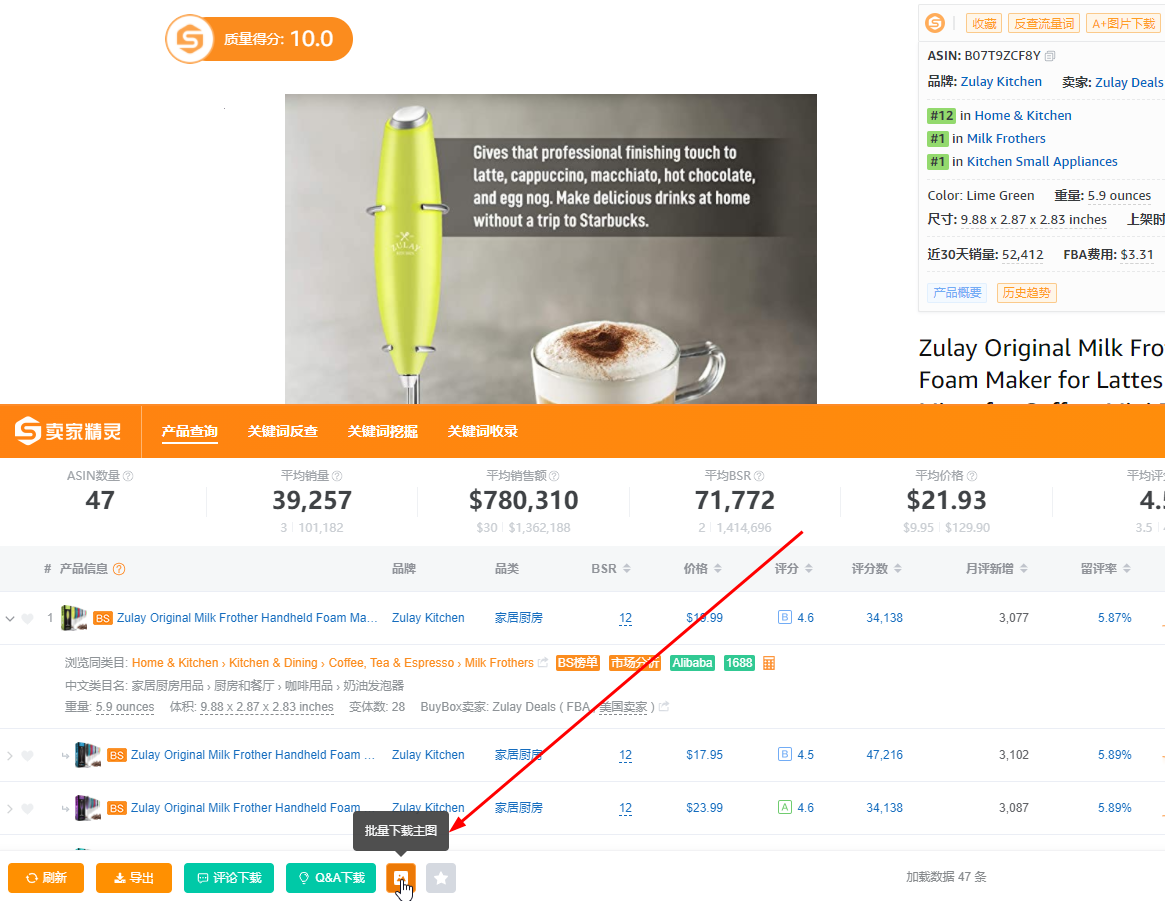Expand the $17.95 product row details

coord(10,755)
